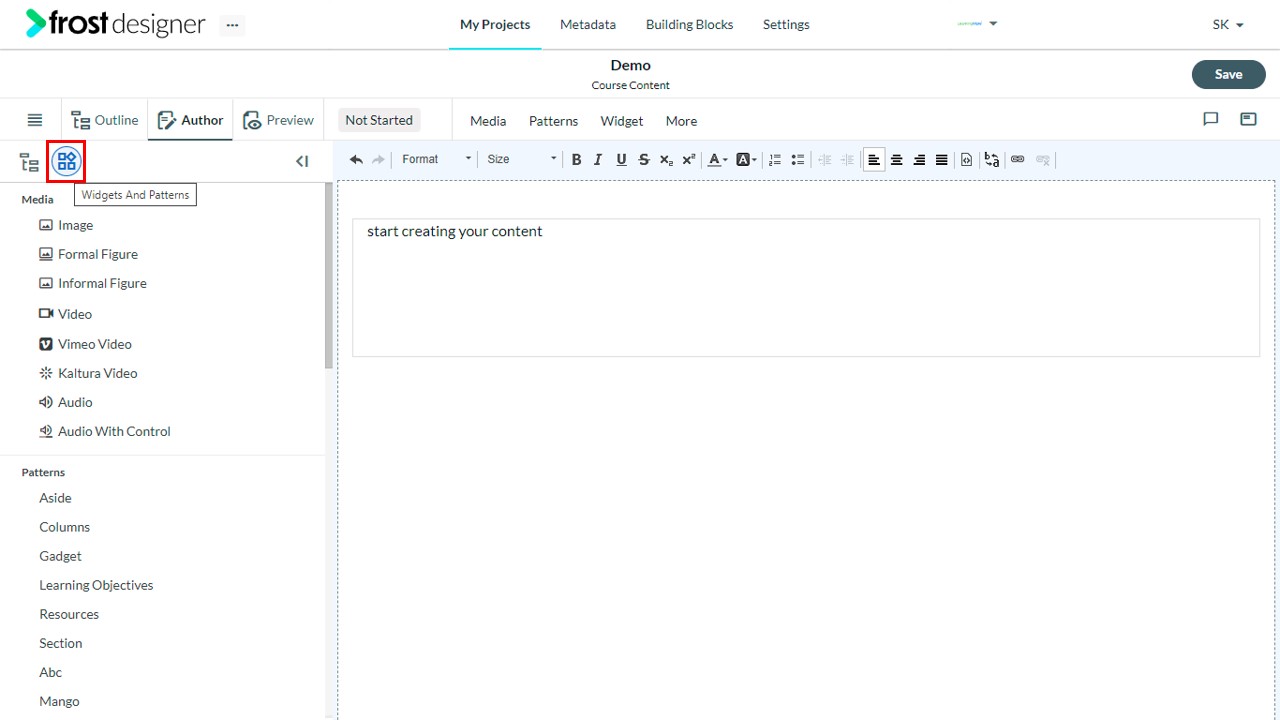This screenshot has width=1280, height=720.
Task: Click the undo arrow in editor toolbar
Action: point(356,159)
